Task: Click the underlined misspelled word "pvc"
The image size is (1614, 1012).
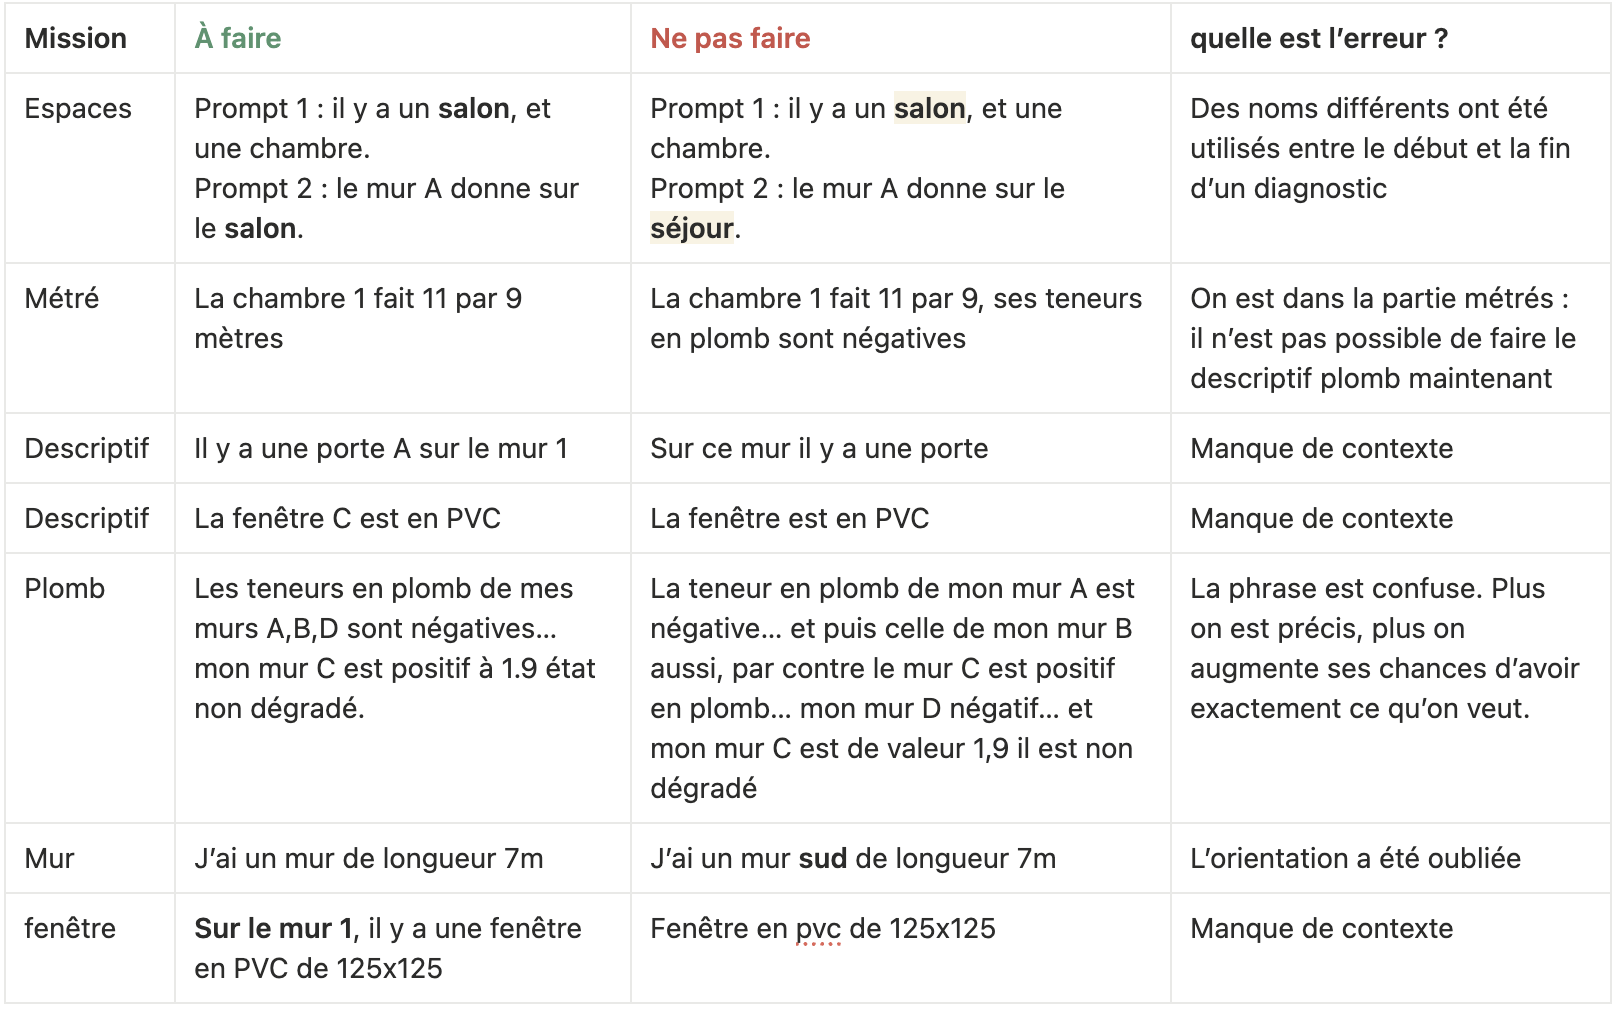Action: point(818,929)
